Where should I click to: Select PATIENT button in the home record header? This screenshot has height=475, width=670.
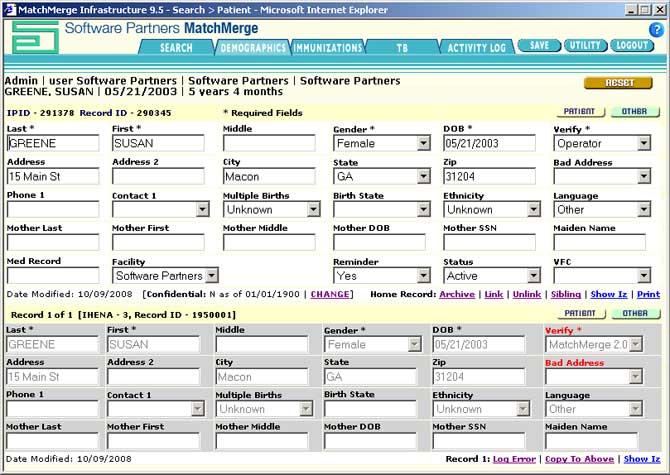click(580, 111)
